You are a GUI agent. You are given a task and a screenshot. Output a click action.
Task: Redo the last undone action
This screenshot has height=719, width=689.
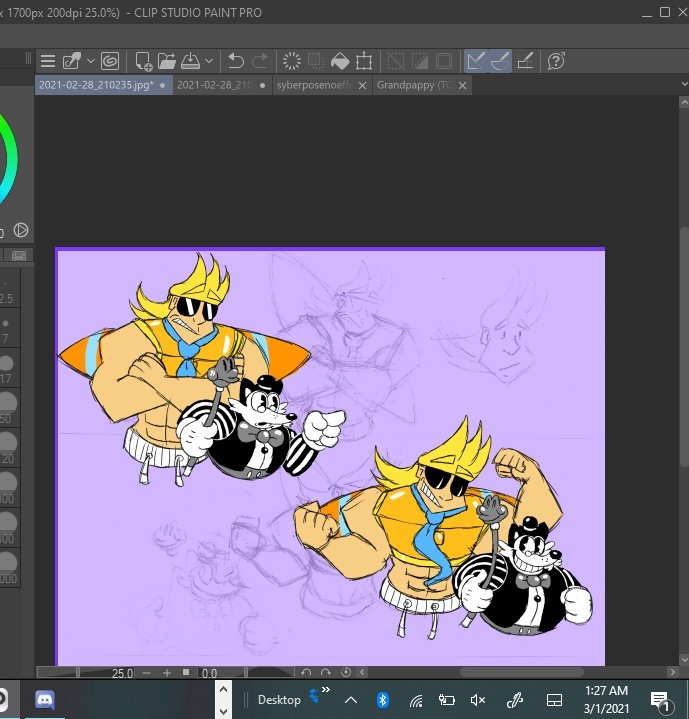pos(260,61)
